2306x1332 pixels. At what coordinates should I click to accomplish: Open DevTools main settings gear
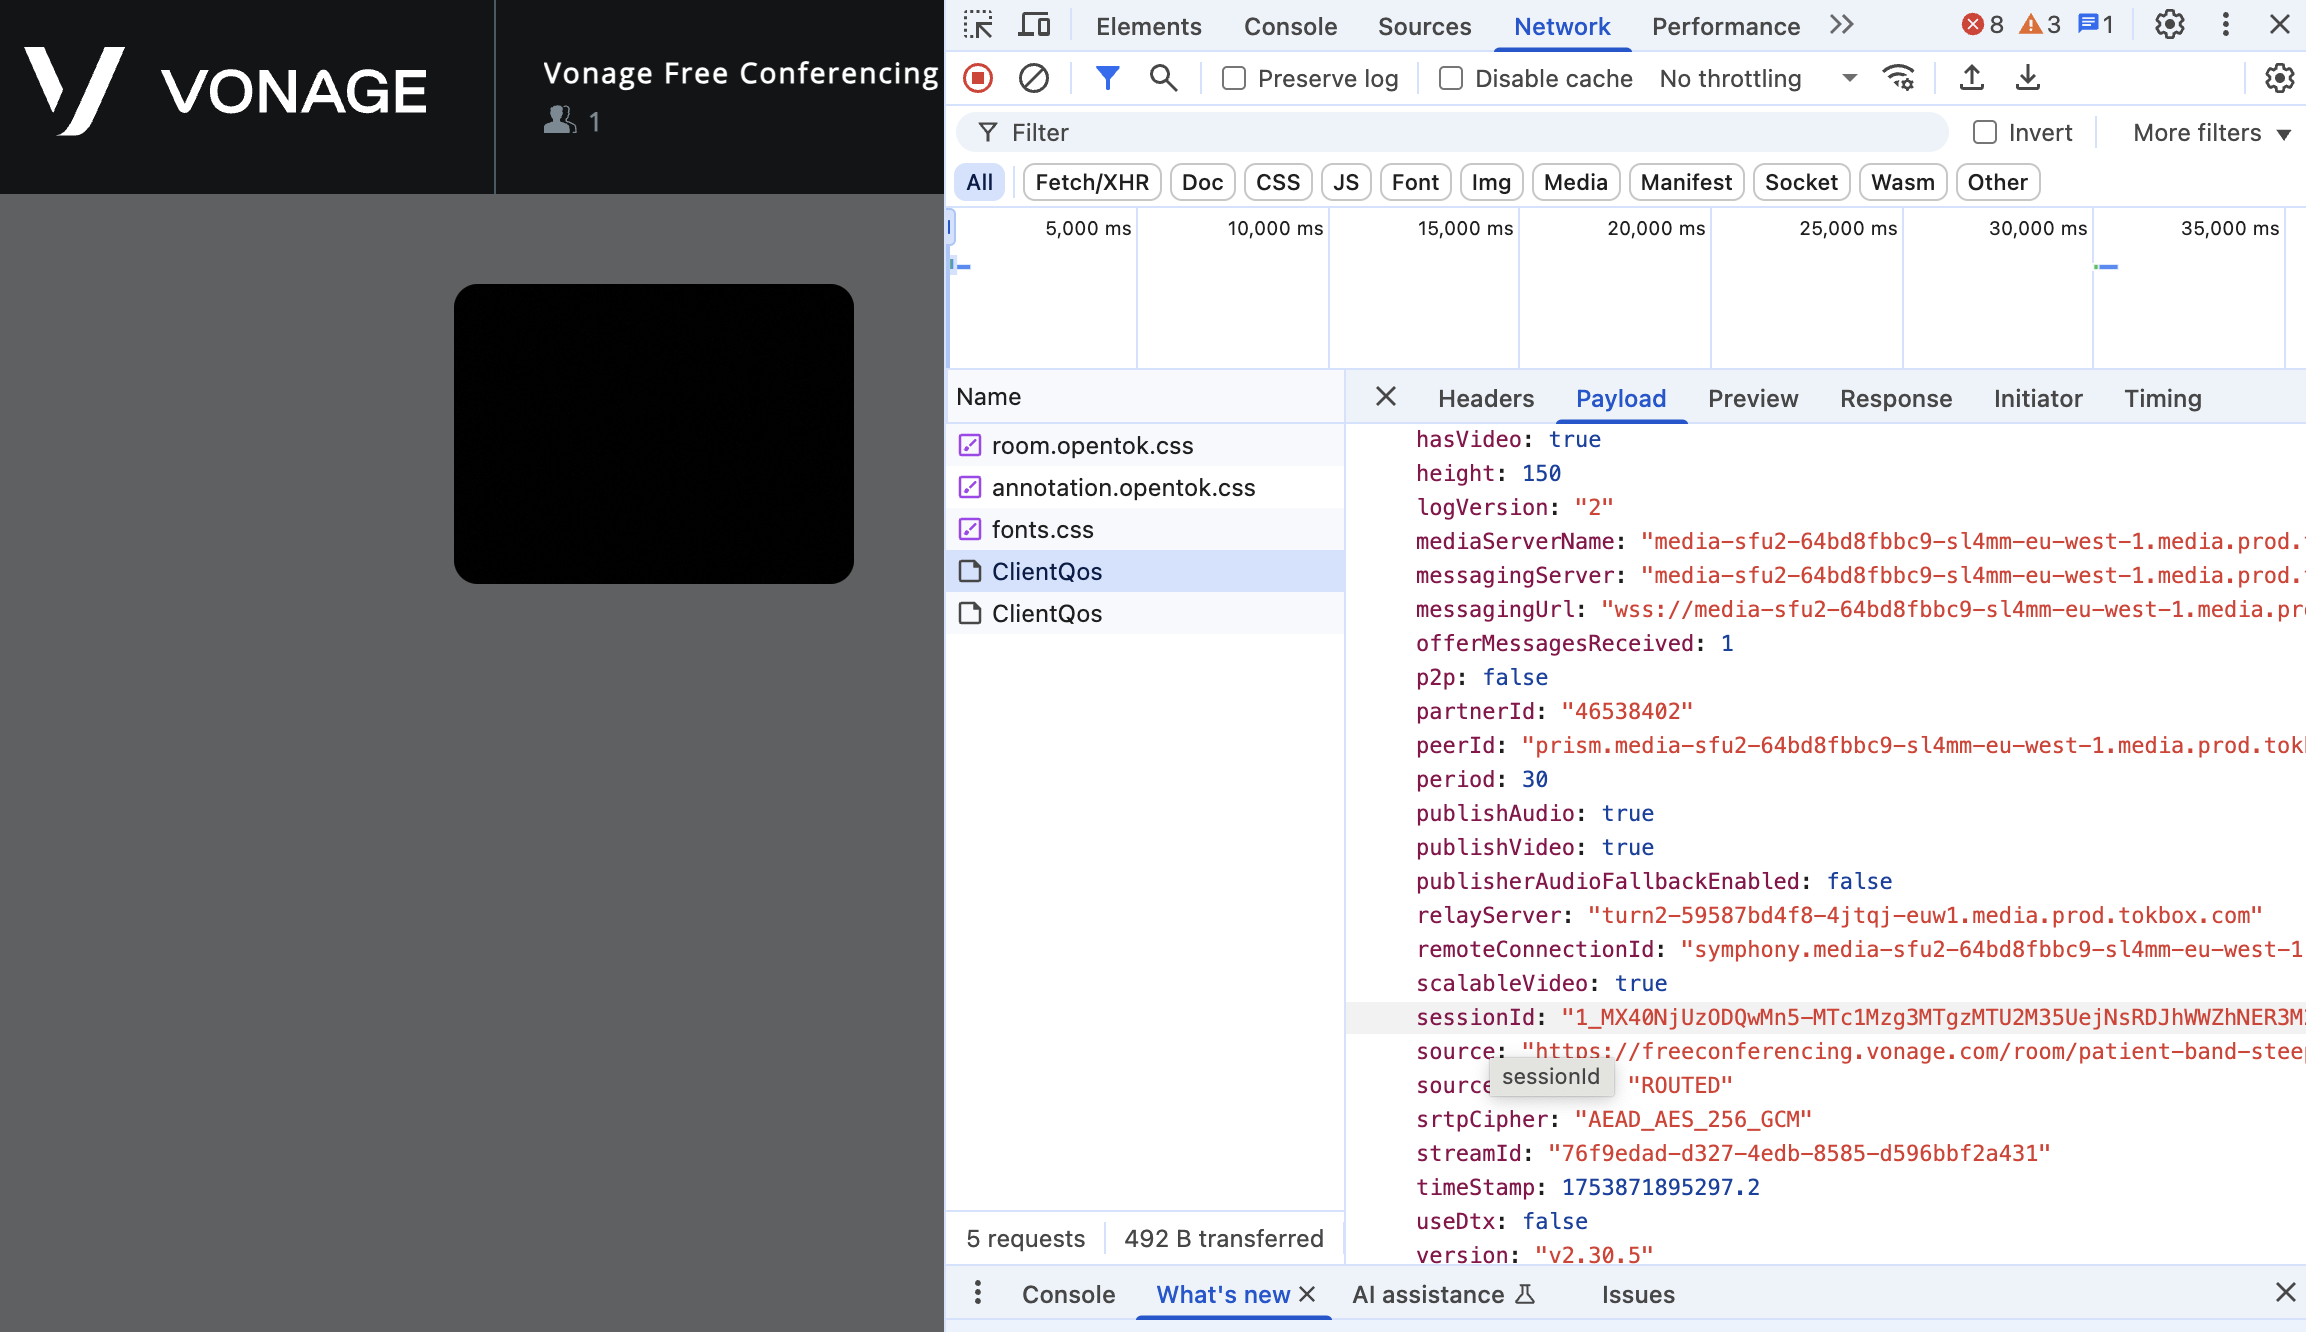[x=2169, y=25]
